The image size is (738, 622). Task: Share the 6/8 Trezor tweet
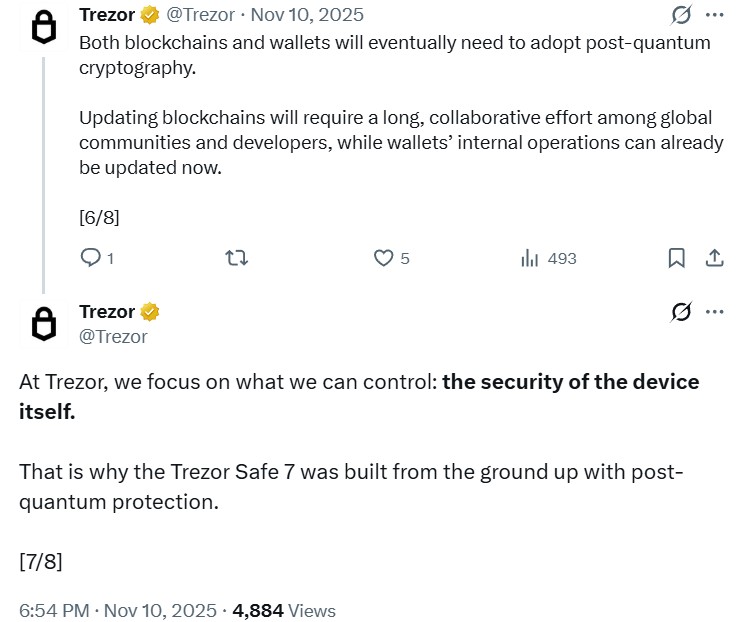click(714, 258)
